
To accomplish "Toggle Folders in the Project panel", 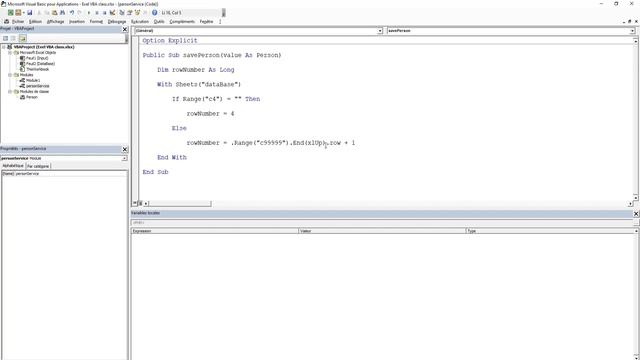I will [x=22, y=38].
